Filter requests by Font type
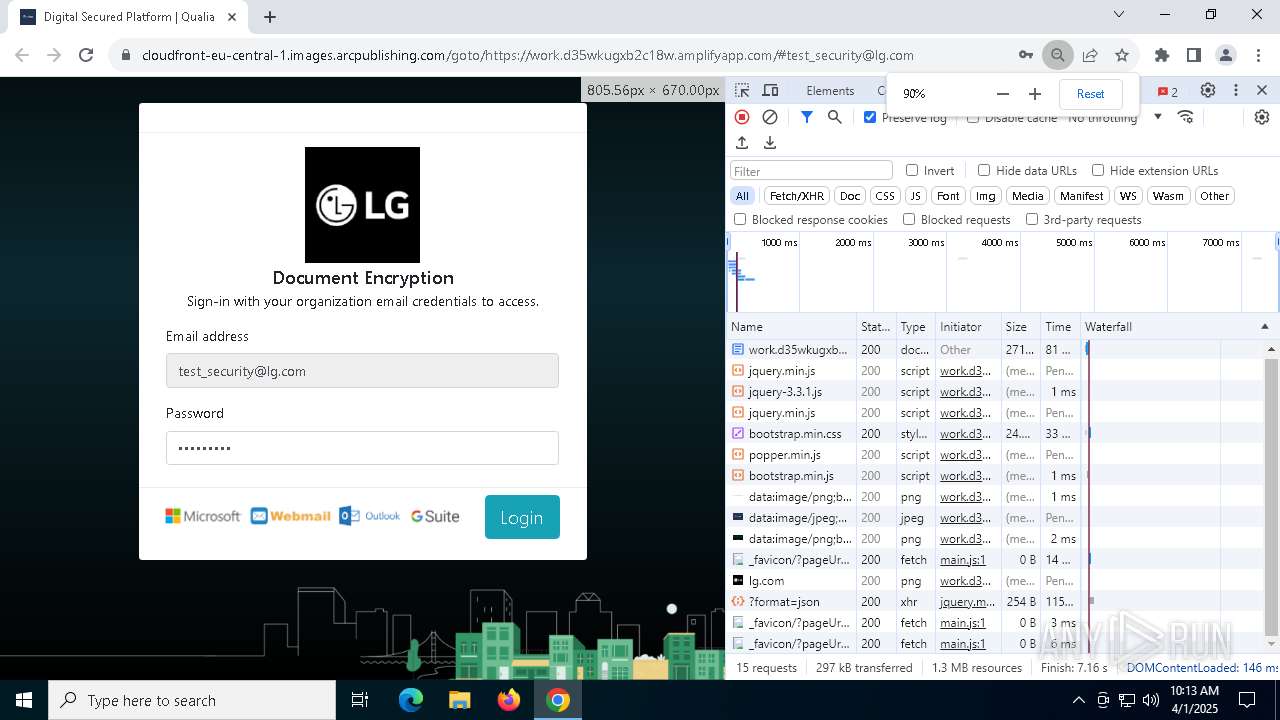 pyautogui.click(x=948, y=196)
